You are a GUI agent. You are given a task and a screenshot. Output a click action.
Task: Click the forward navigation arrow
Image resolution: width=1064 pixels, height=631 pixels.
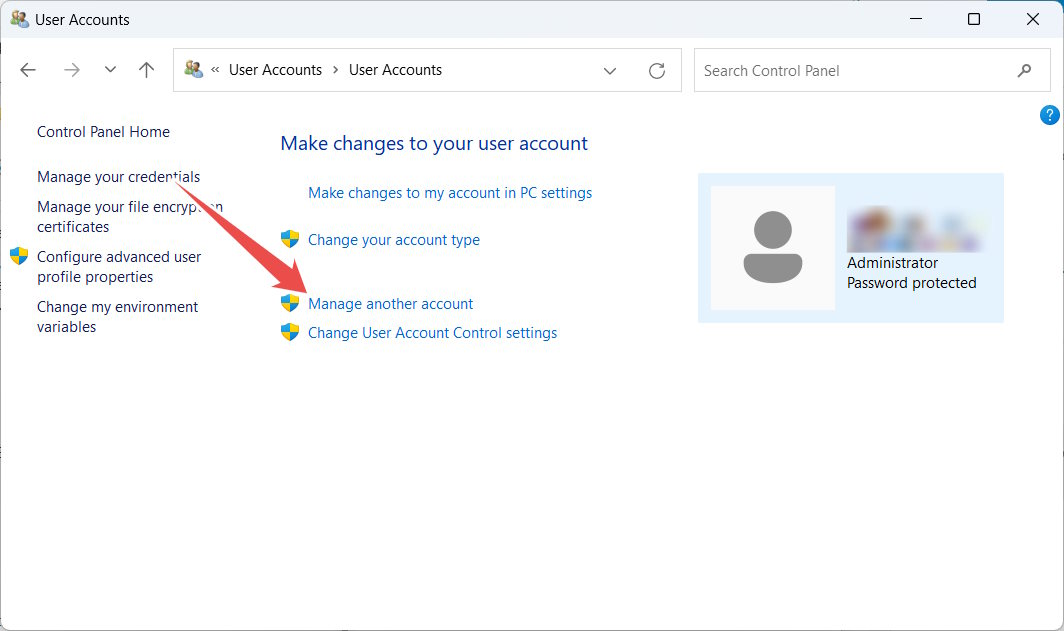tap(70, 69)
